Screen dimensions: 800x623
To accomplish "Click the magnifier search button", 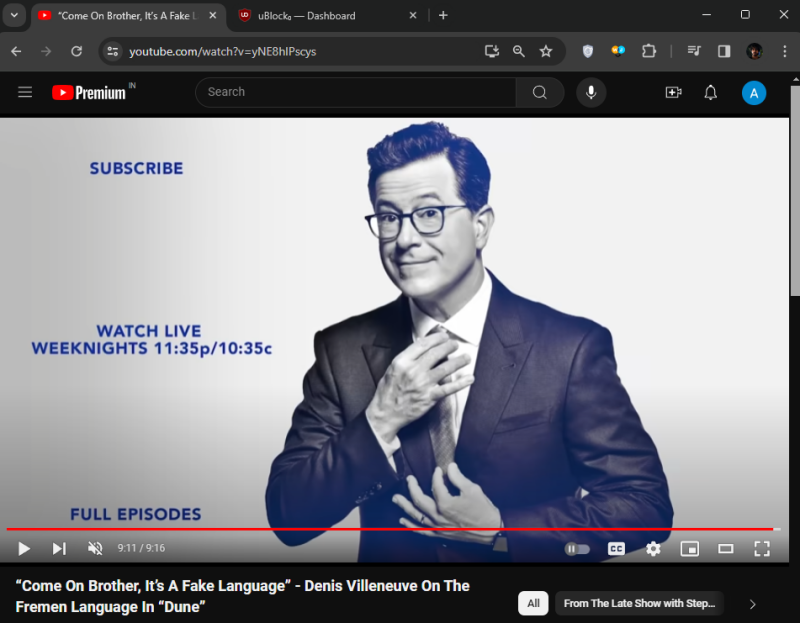I will [540, 92].
